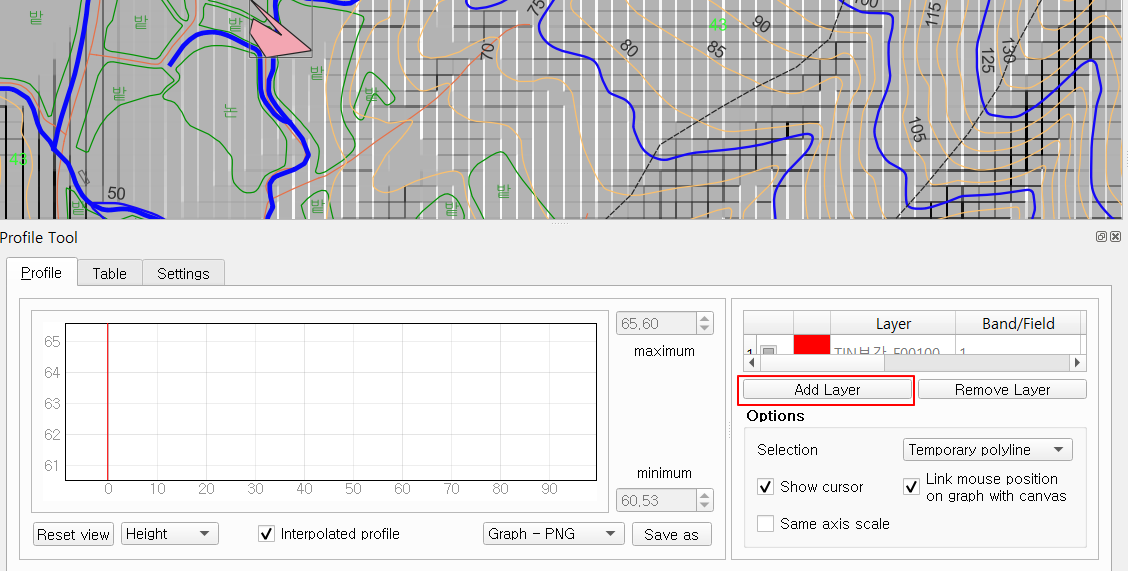Click the panel splitter handle above Profile Tool
The width and height of the screenshot is (1128, 571).
pyautogui.click(x=560, y=224)
